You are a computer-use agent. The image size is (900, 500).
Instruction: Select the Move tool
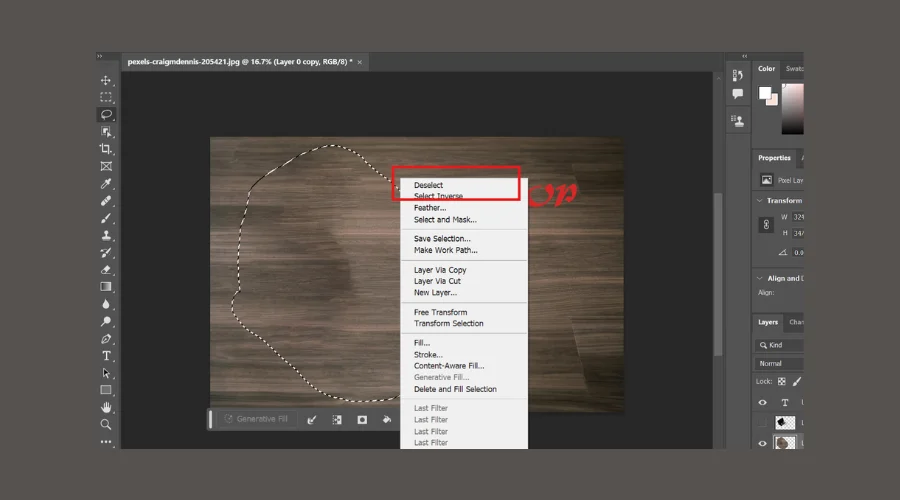click(106, 80)
